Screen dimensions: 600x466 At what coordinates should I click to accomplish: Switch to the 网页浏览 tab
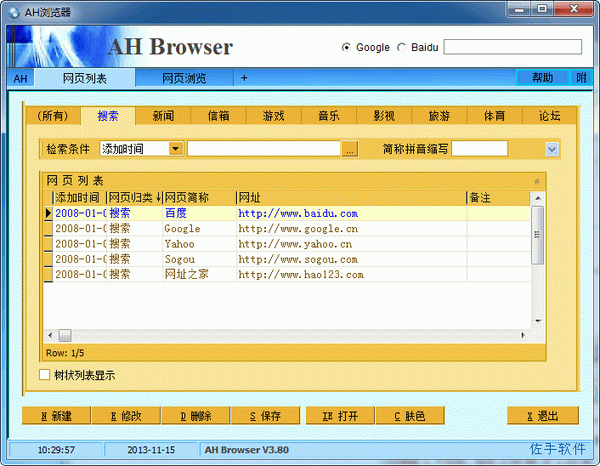coord(184,78)
